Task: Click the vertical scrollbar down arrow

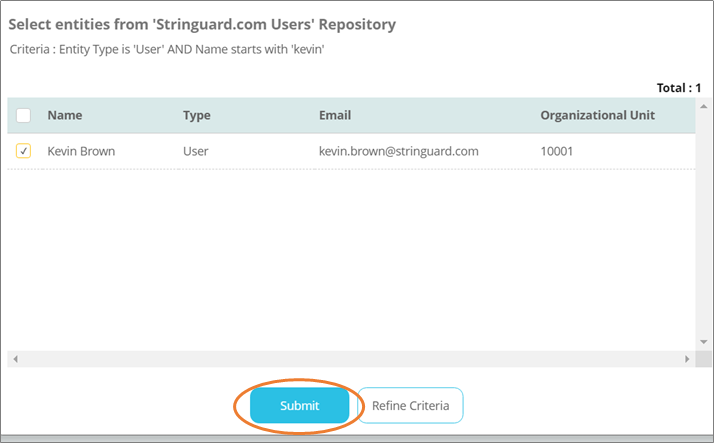Action: [x=704, y=342]
